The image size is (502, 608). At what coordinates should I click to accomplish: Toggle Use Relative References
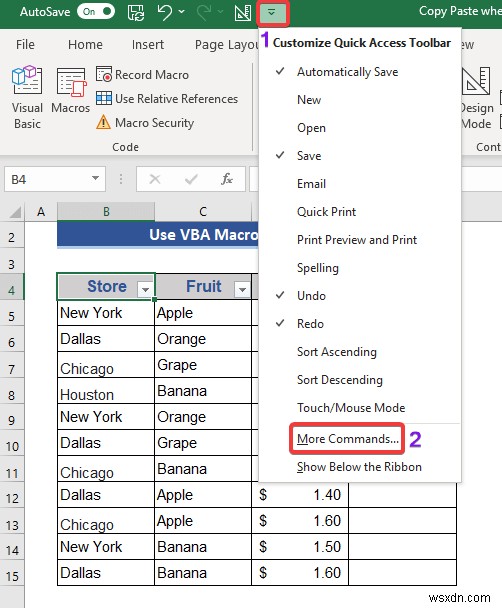click(167, 98)
